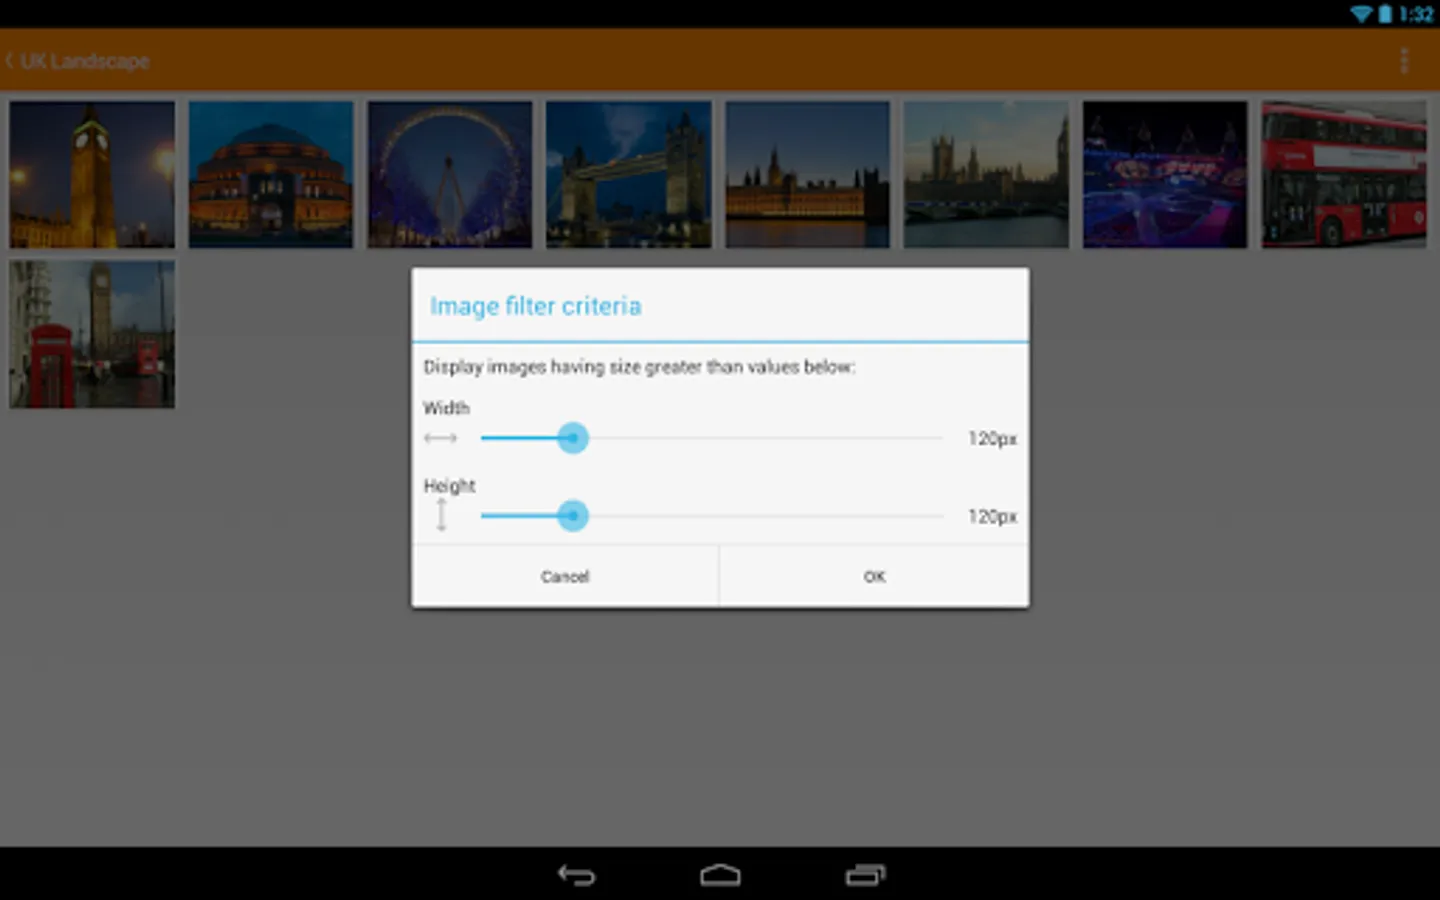
Task: Open the Royal Albert Hall thumbnail
Action: 271,175
